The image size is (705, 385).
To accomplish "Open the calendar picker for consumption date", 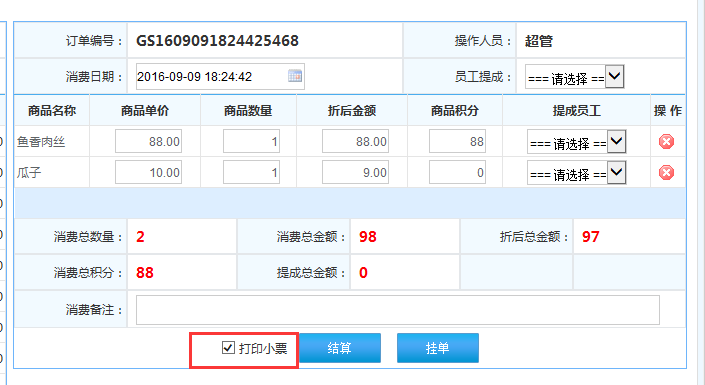I will pos(295,76).
